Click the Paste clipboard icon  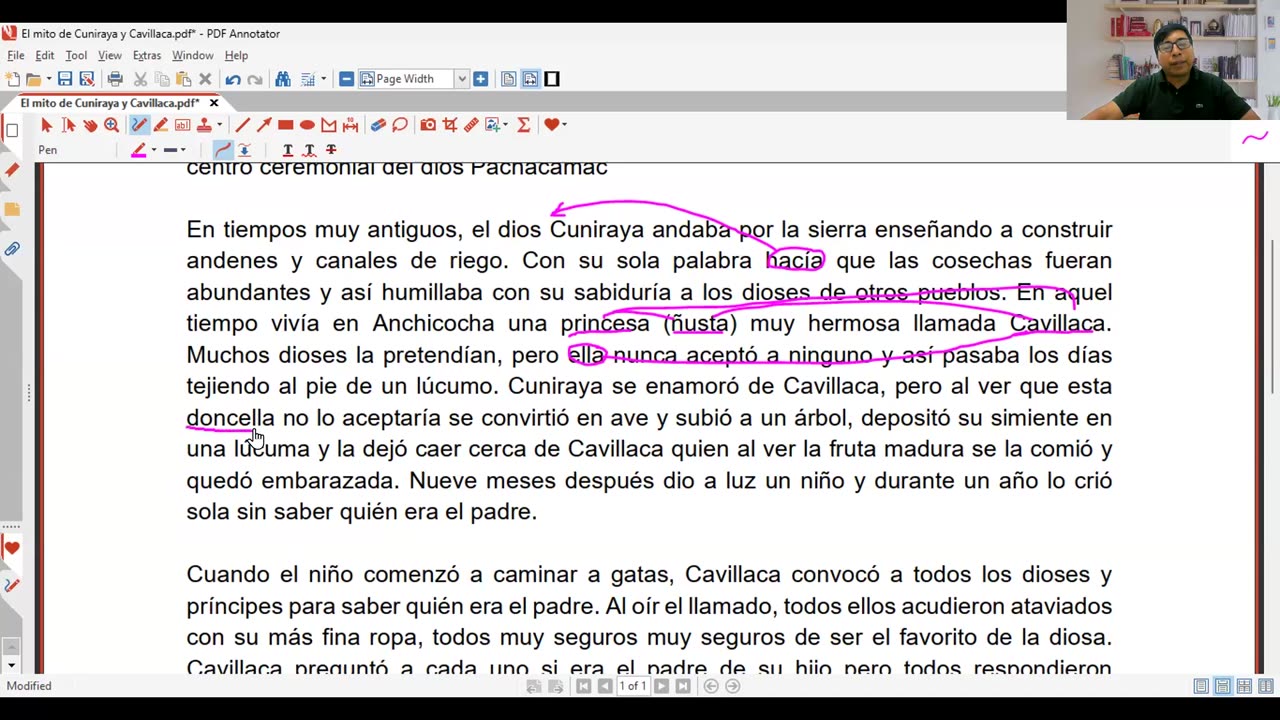(x=184, y=79)
